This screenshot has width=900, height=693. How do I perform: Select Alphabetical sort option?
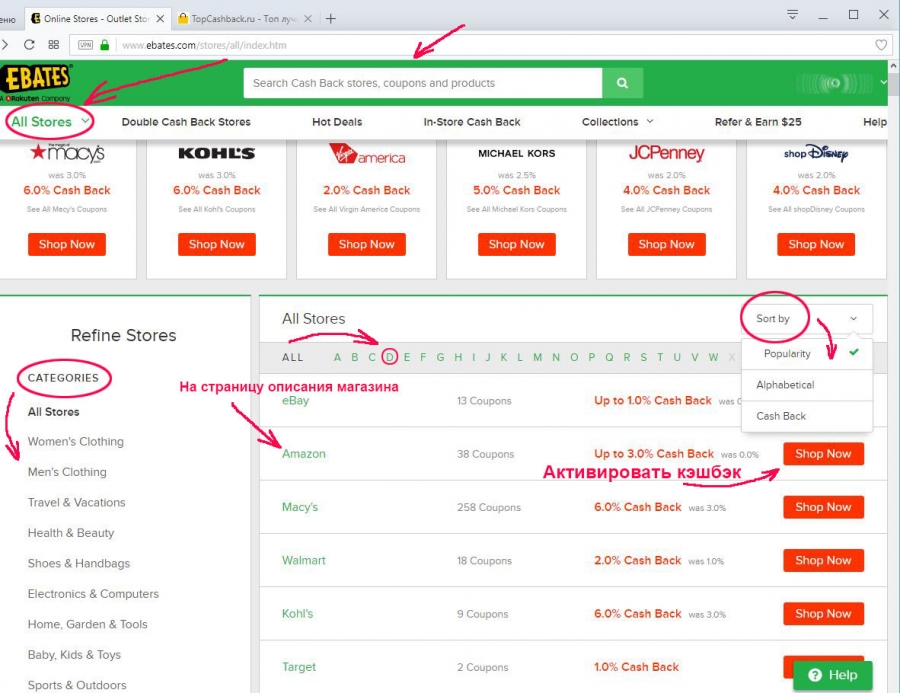coord(807,385)
